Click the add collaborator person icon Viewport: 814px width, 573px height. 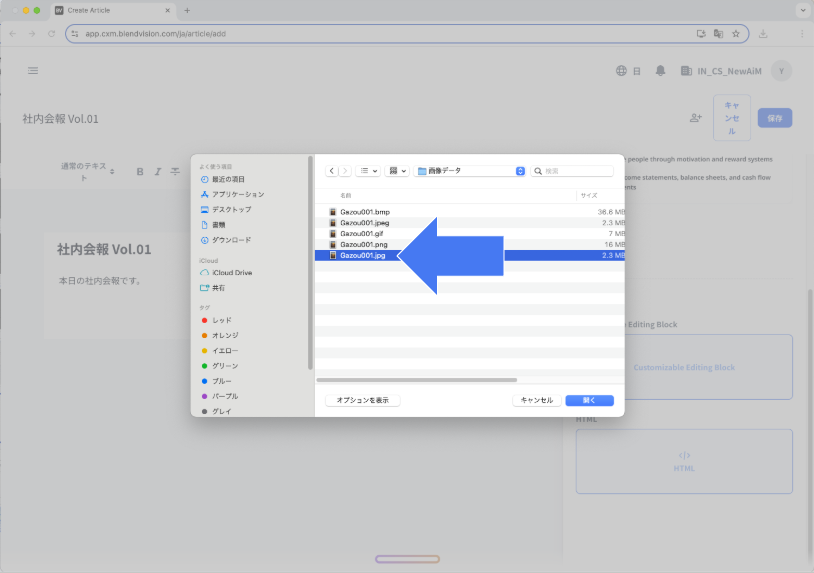pyautogui.click(x=696, y=118)
